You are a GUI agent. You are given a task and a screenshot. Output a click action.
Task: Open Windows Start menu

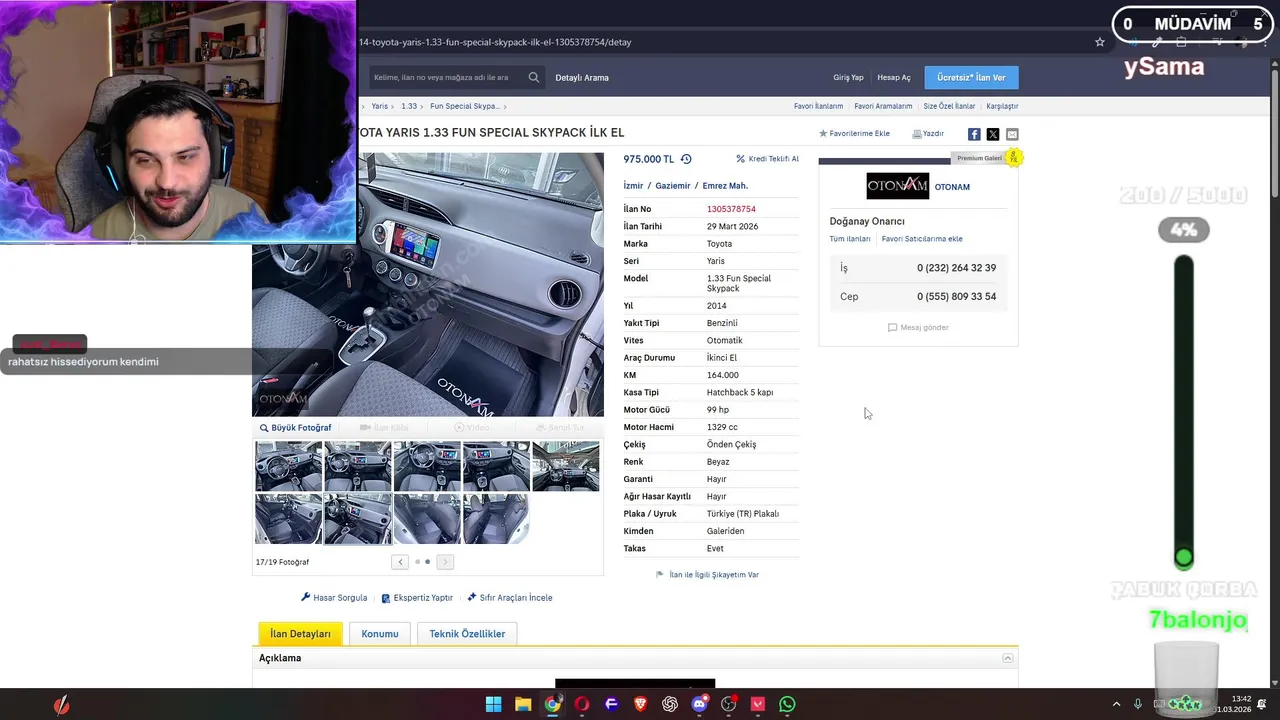(494, 704)
